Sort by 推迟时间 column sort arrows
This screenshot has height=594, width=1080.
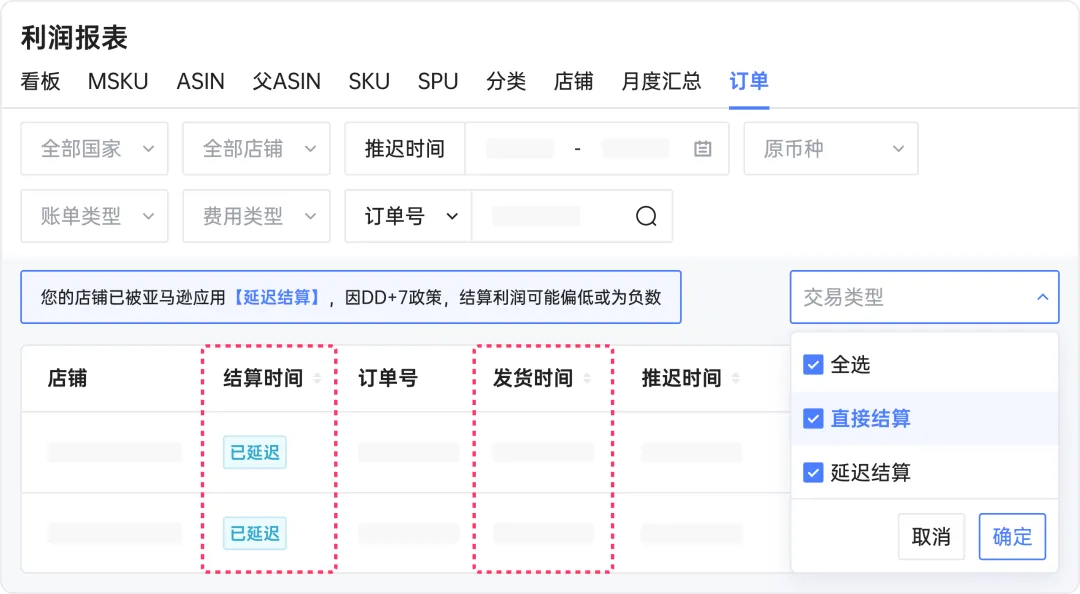736,378
